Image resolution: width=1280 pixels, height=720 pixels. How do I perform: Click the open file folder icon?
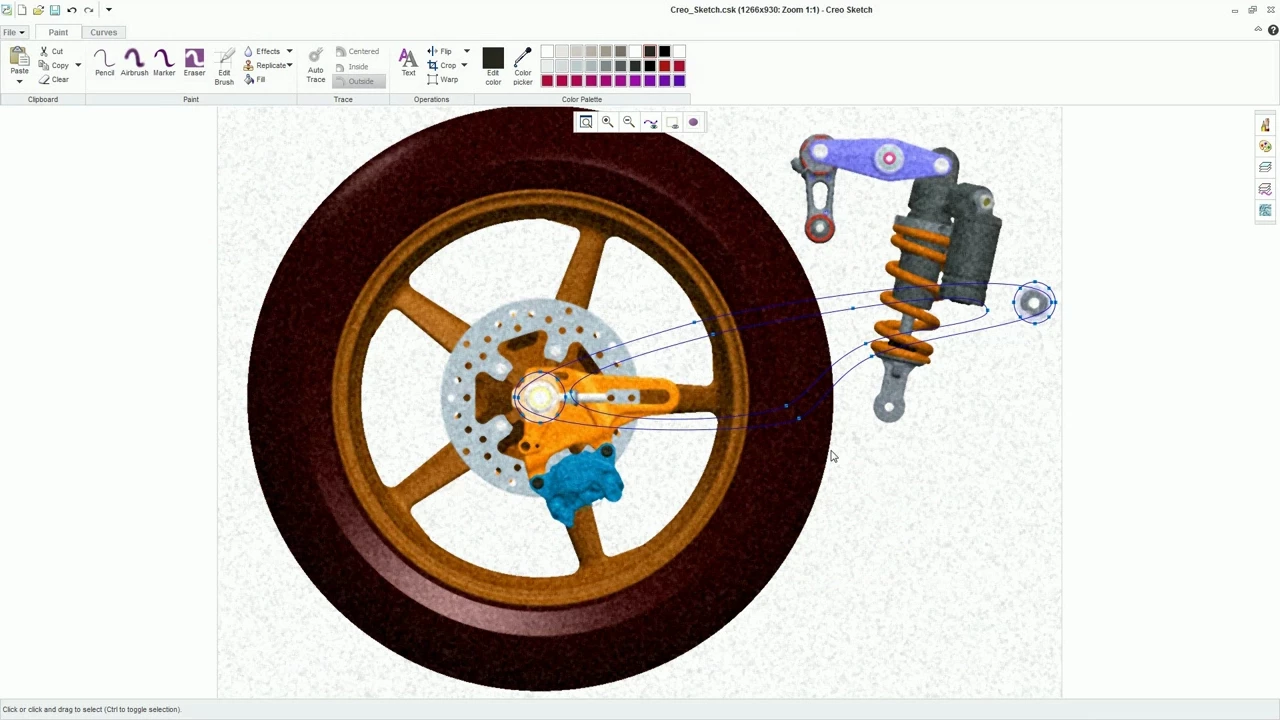(x=38, y=10)
